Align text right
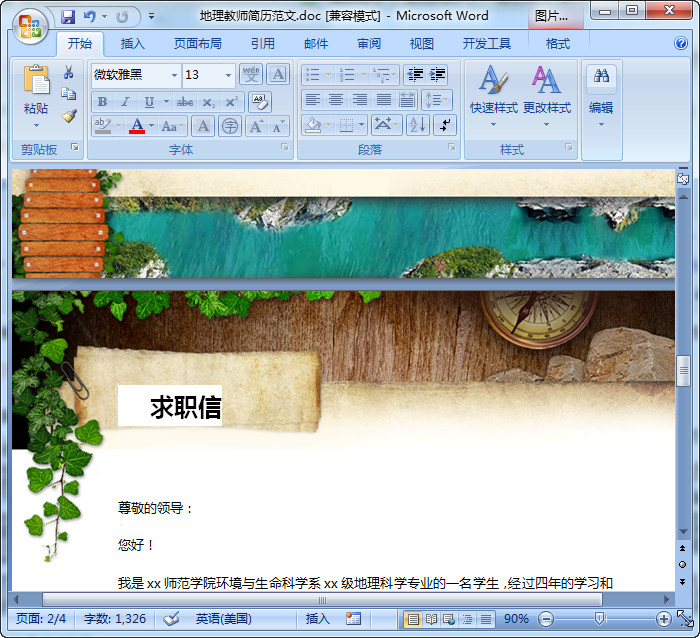The width and height of the screenshot is (700, 638). coord(359,100)
